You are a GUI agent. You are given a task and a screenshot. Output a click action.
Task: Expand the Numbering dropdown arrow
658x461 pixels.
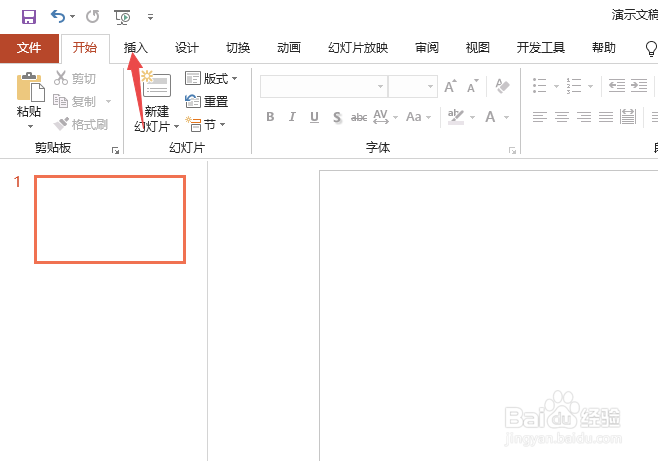point(590,86)
